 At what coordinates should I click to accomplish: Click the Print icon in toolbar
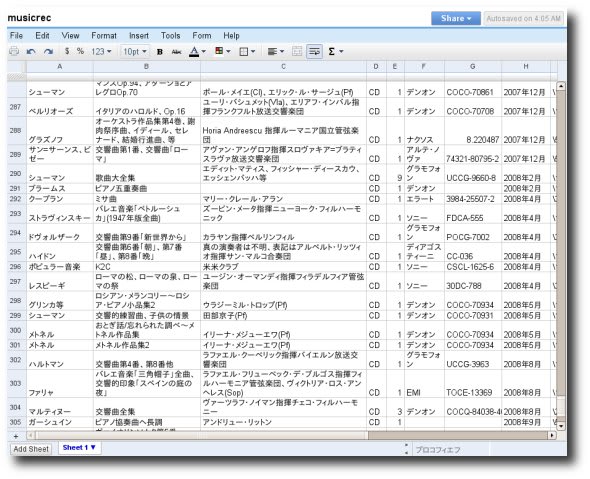click(14, 51)
